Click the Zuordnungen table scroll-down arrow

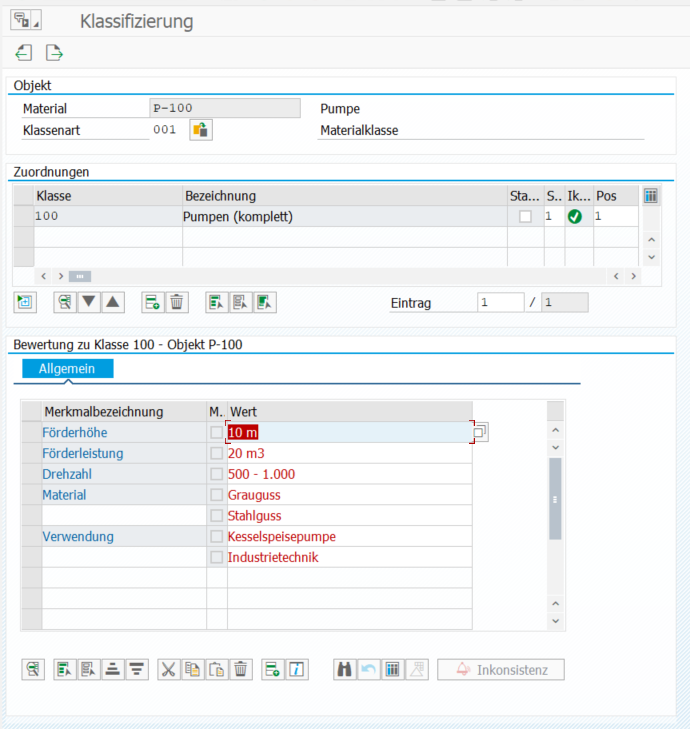click(651, 257)
